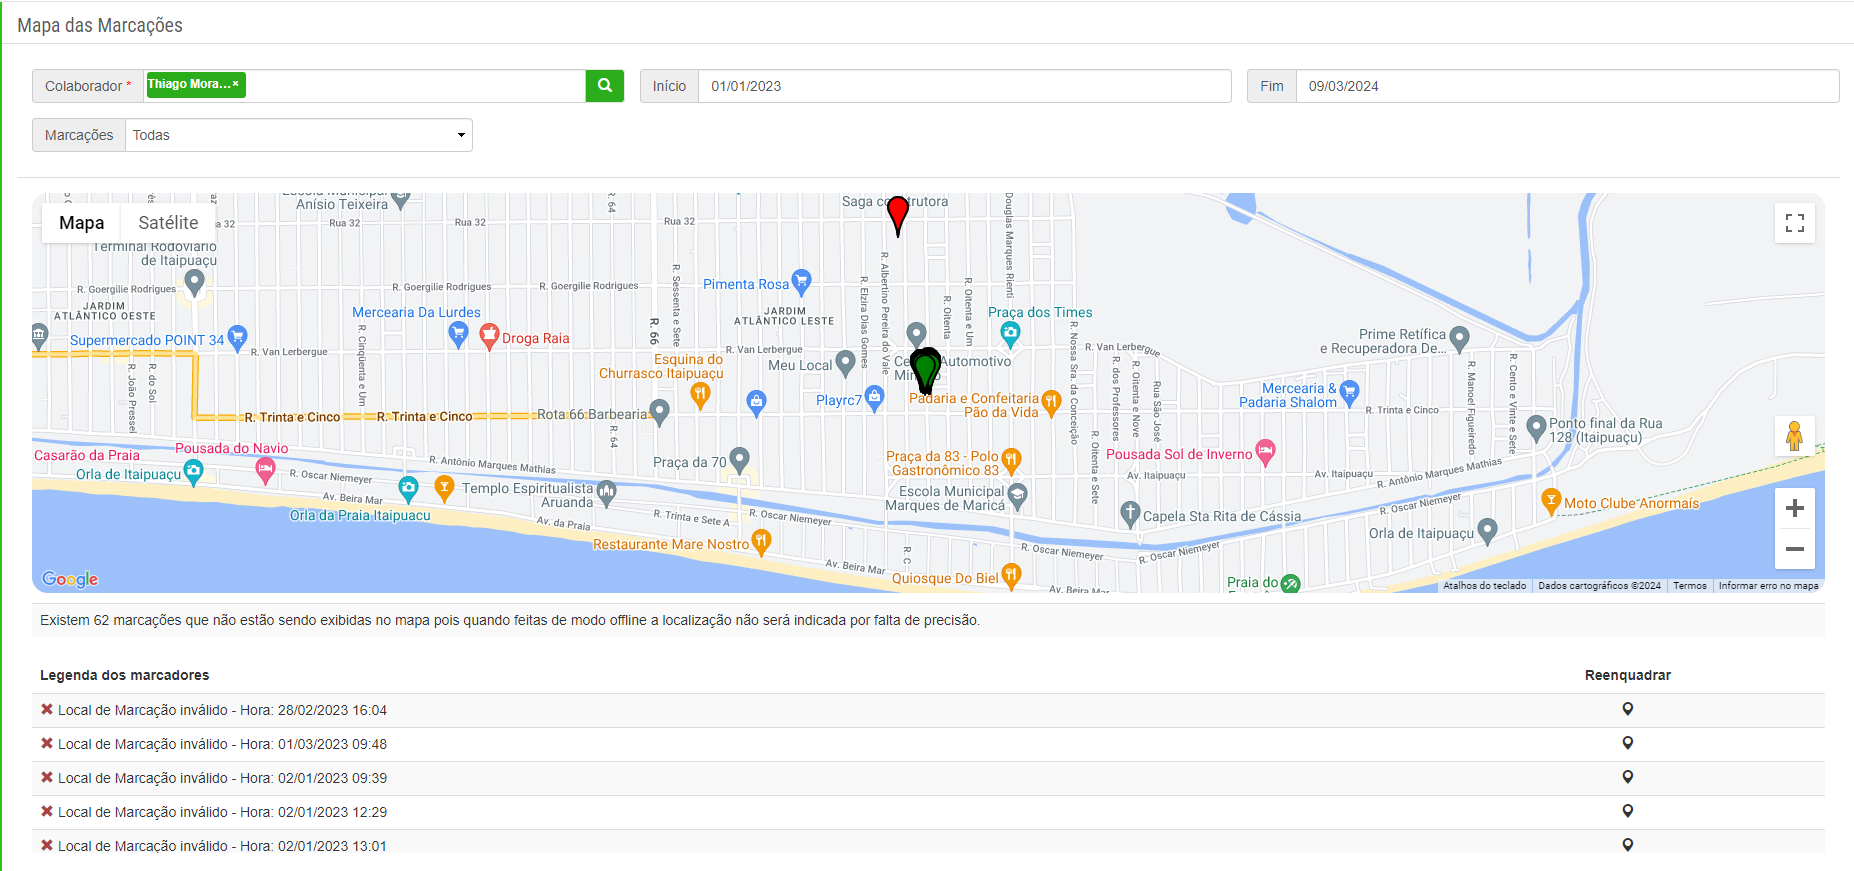The width and height of the screenshot is (1854, 871).
Task: Select the Street View pegman icon
Action: tap(1795, 436)
